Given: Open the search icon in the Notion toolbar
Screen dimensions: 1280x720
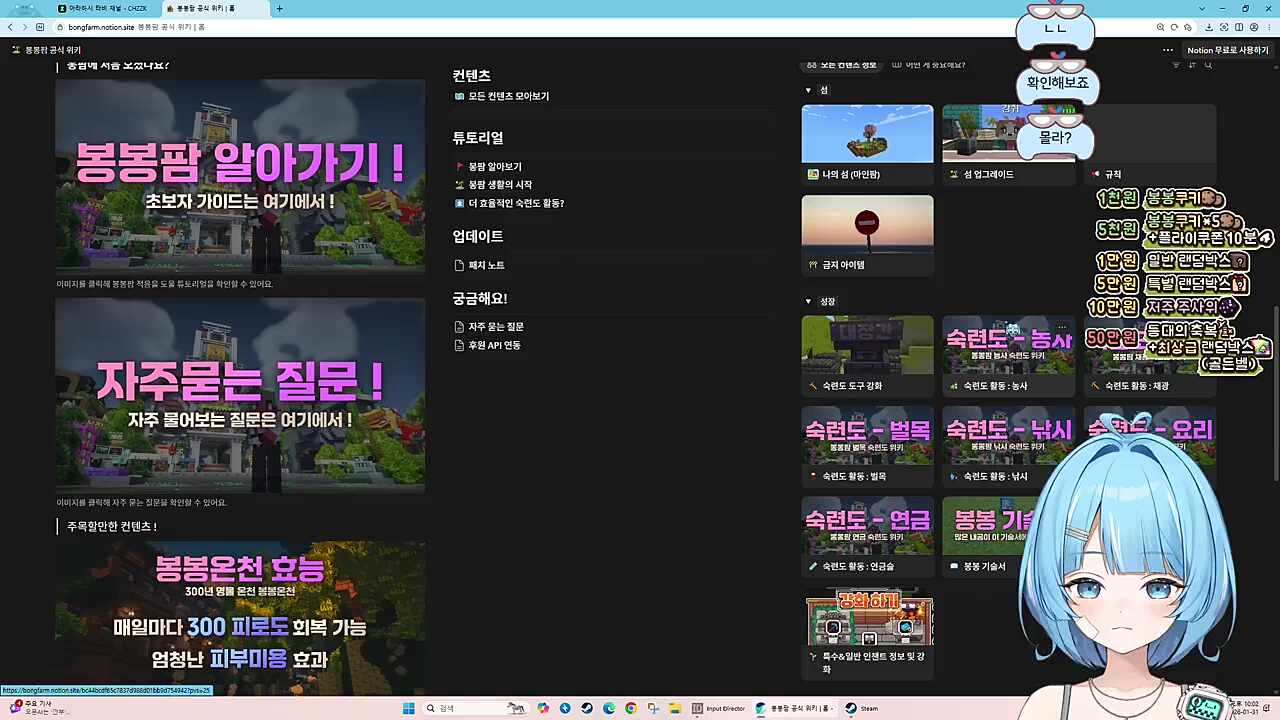Looking at the screenshot, I should pos(1208,64).
